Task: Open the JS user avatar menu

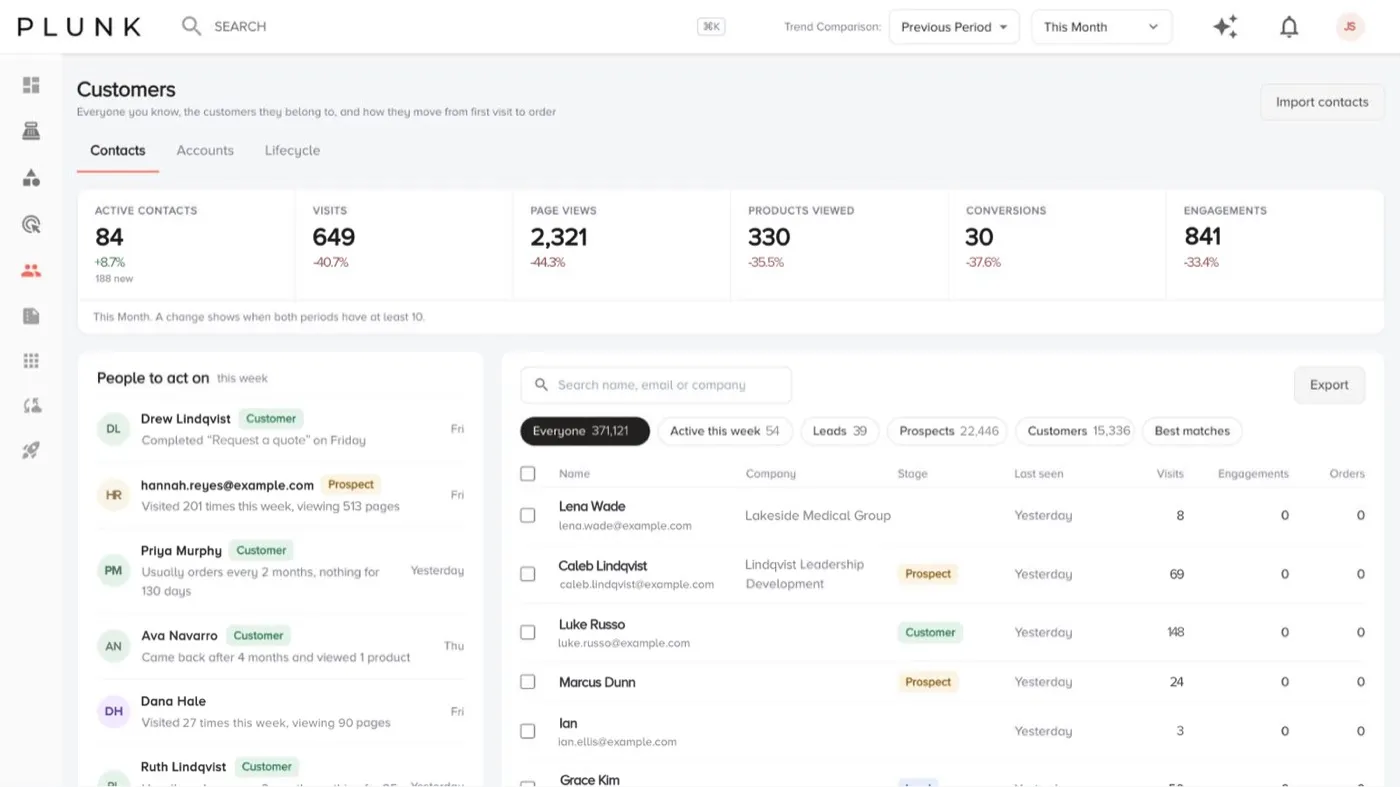Action: tap(1350, 27)
